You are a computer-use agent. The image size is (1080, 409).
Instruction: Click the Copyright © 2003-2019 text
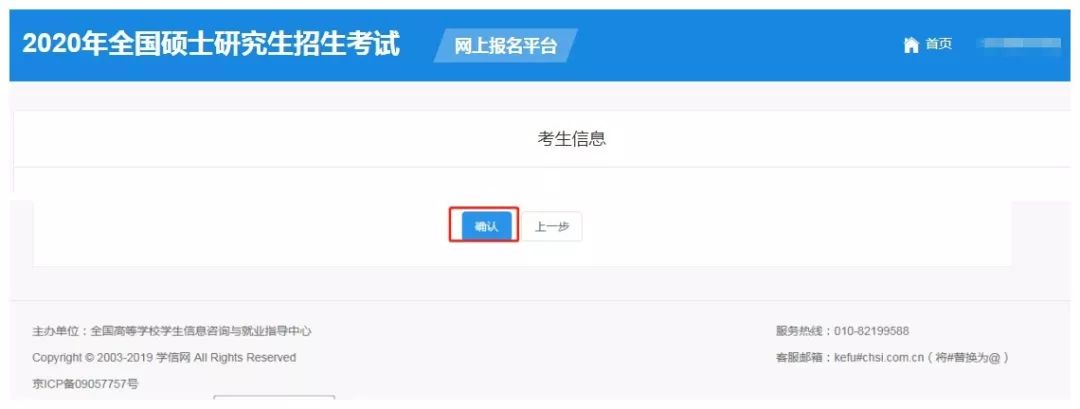tap(93, 358)
